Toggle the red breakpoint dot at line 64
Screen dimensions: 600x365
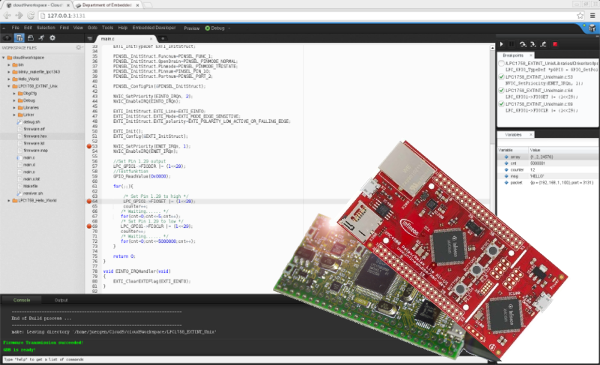tap(89, 201)
